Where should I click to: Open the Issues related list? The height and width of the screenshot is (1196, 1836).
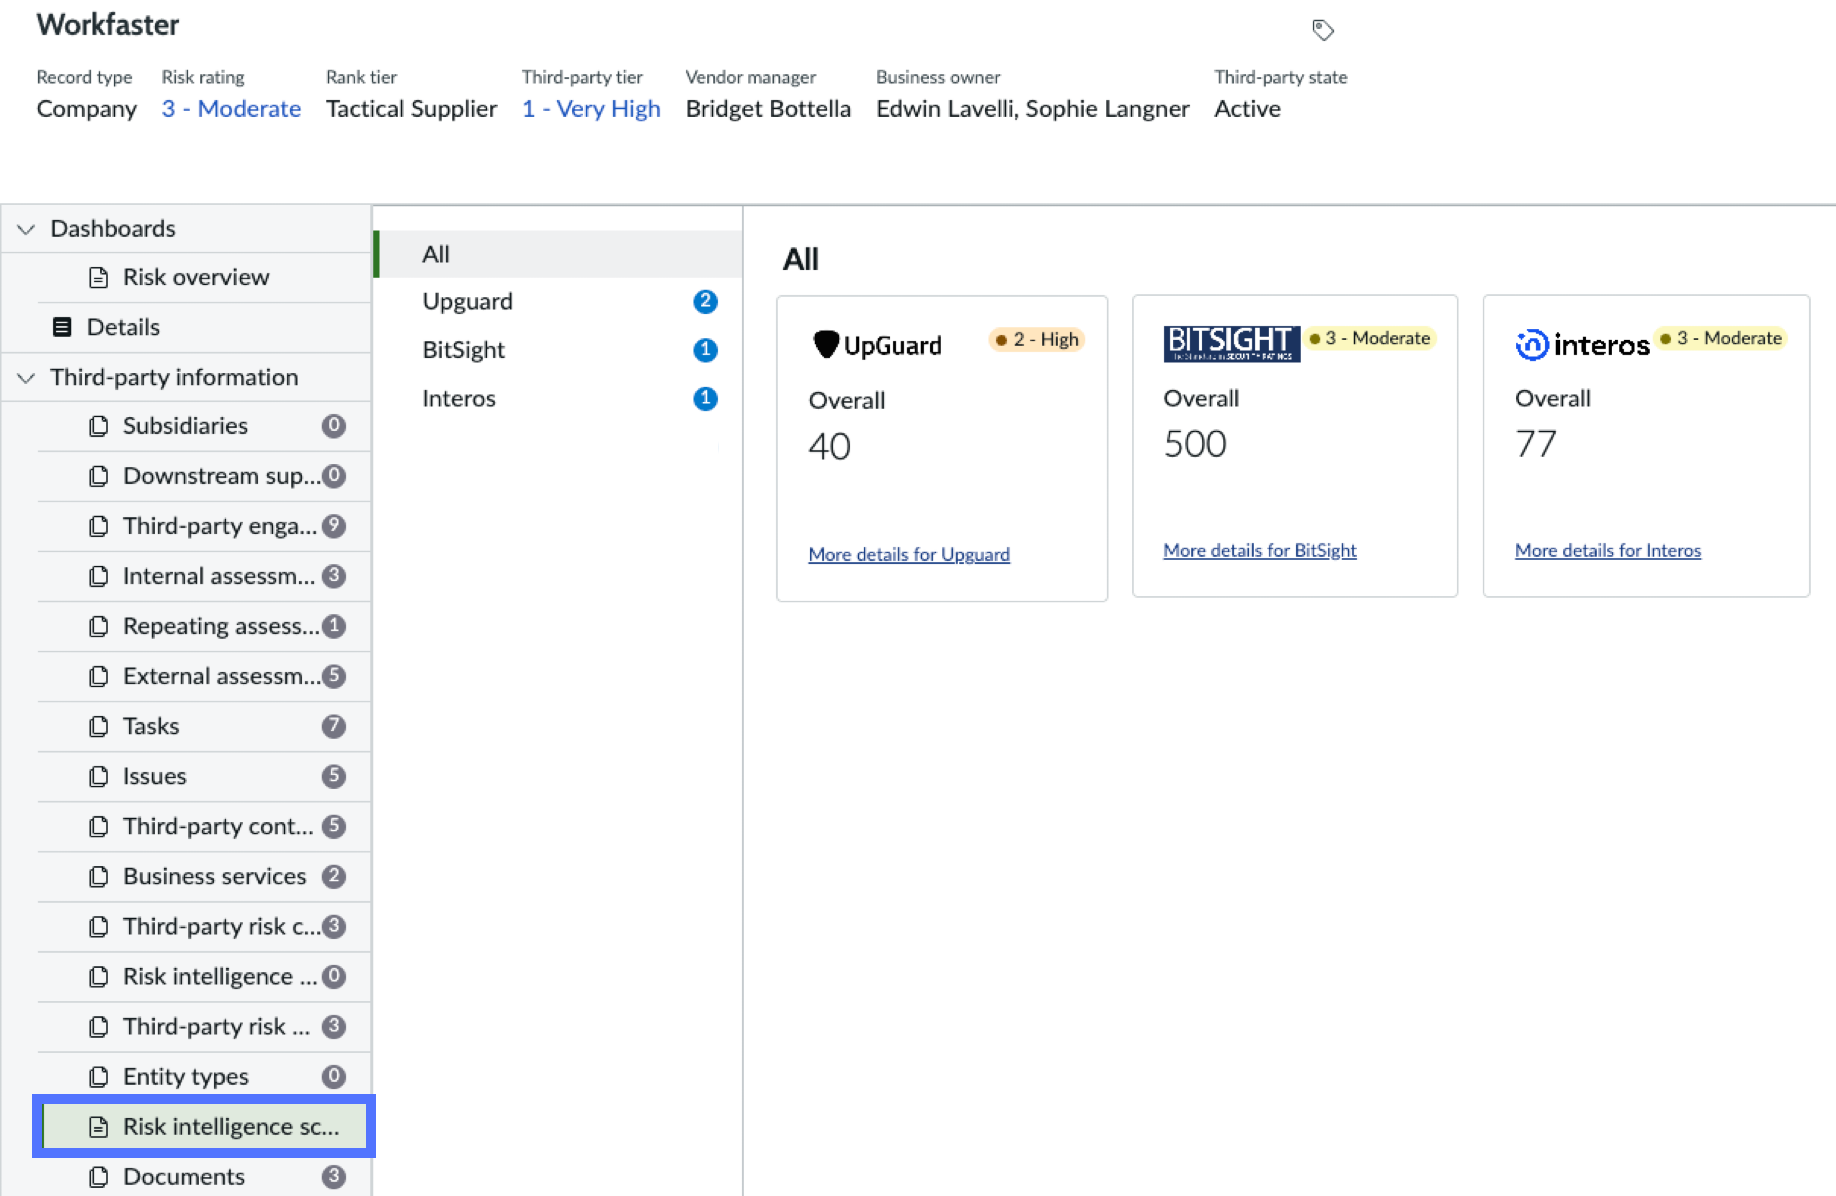tap(204, 776)
